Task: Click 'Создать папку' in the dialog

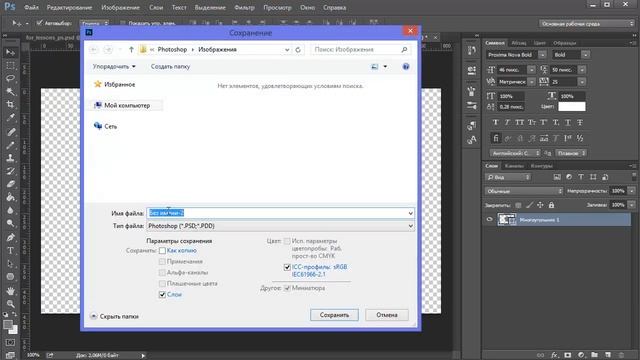Action: coord(170,67)
